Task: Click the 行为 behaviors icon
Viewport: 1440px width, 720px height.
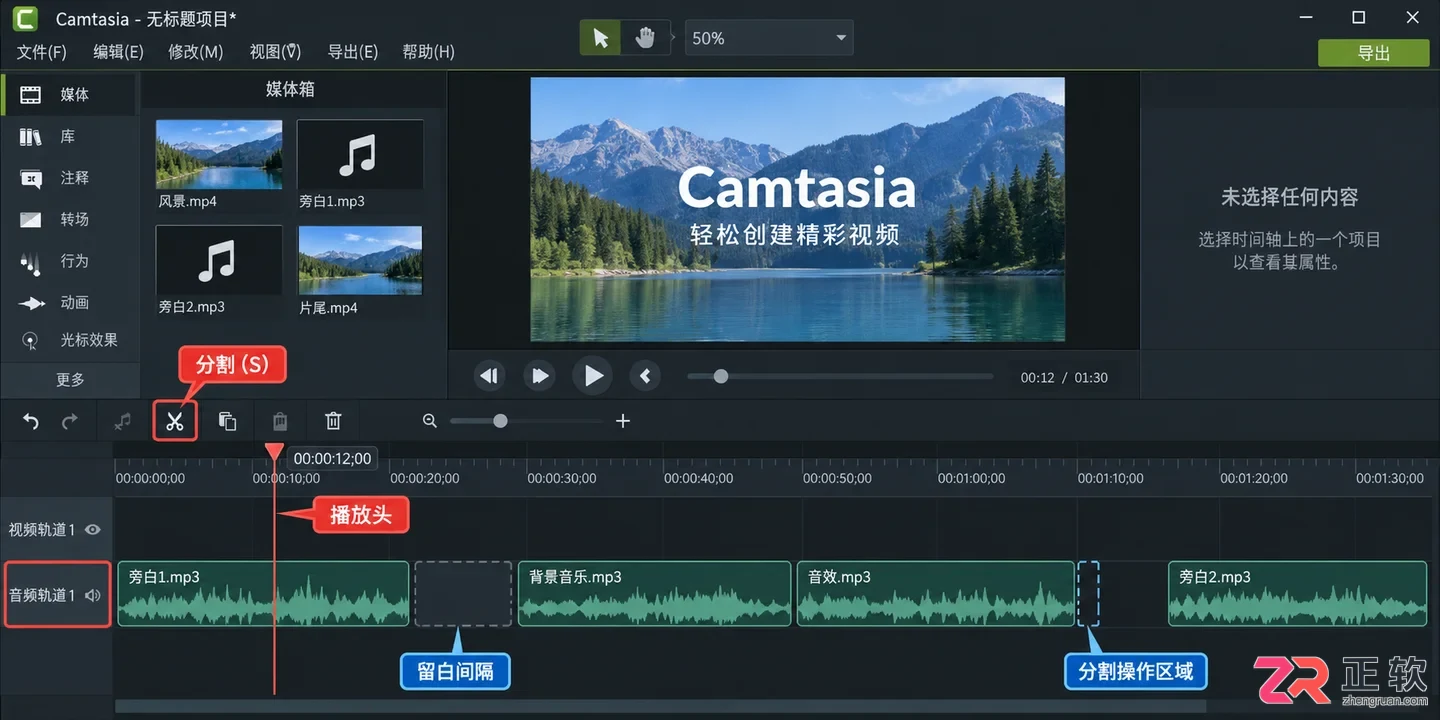Action: click(31, 264)
